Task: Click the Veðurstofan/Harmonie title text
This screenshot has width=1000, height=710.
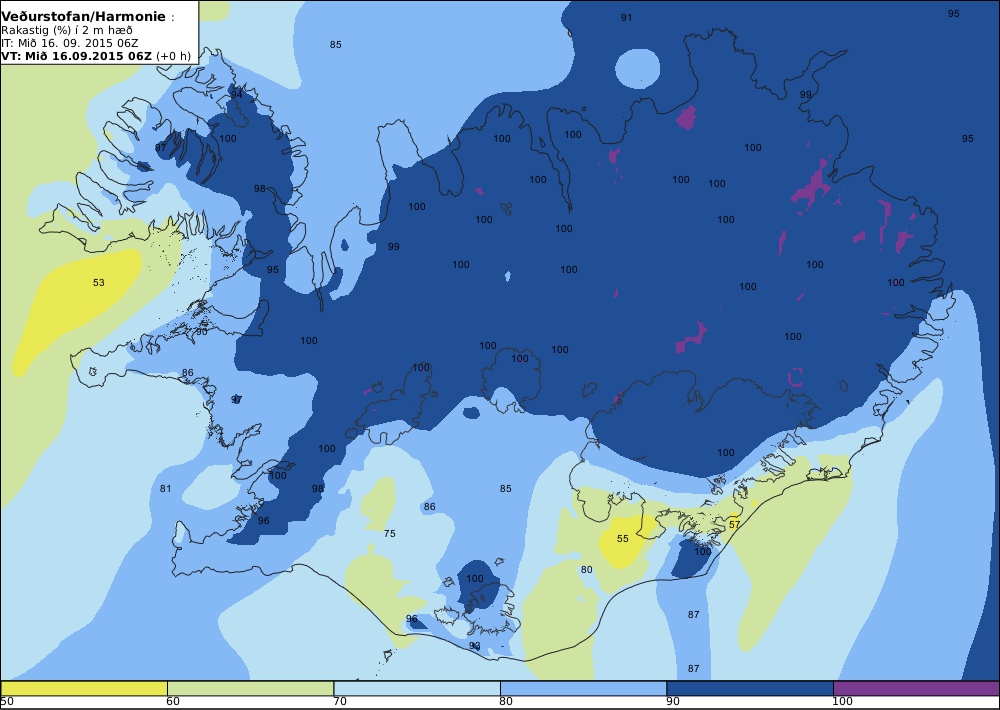Action: (x=84, y=17)
